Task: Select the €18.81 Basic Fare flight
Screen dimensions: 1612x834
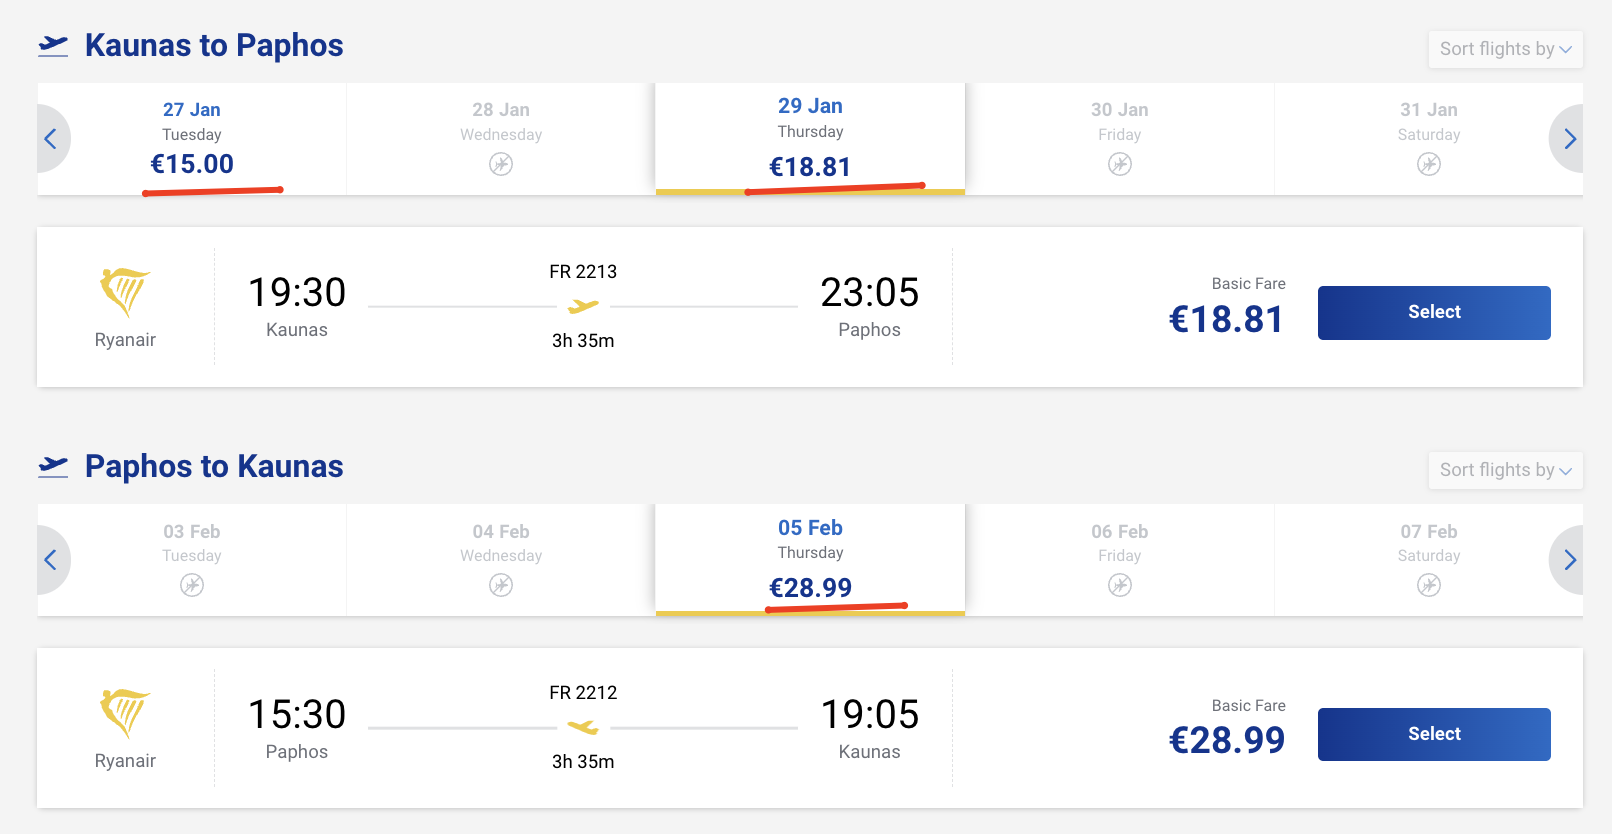Action: coord(1434,313)
